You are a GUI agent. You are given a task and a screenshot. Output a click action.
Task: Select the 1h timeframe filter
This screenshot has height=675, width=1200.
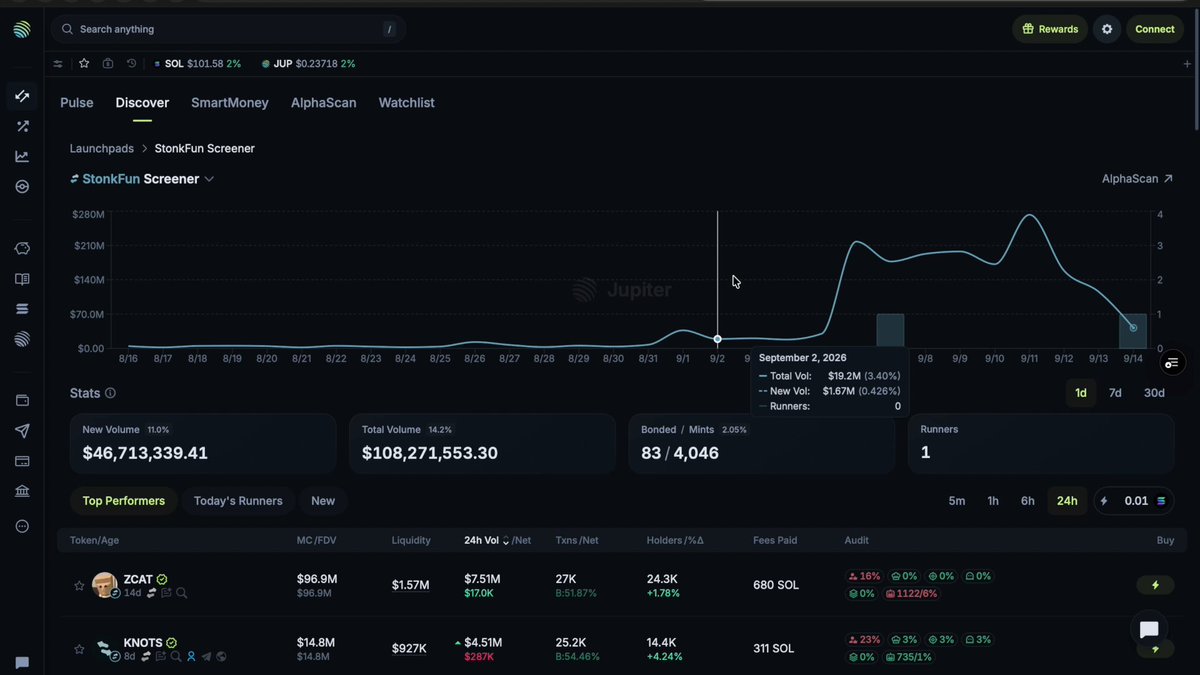993,501
